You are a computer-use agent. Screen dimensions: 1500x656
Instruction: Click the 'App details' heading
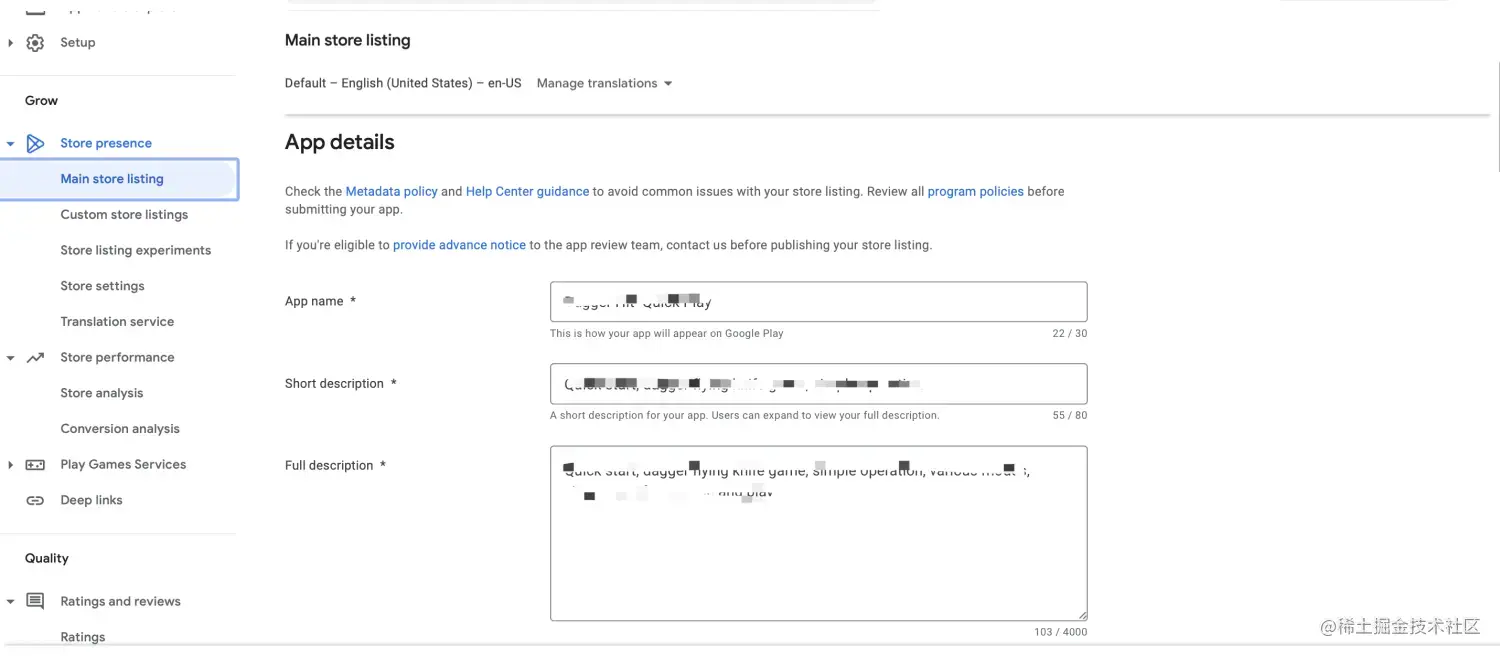(340, 142)
